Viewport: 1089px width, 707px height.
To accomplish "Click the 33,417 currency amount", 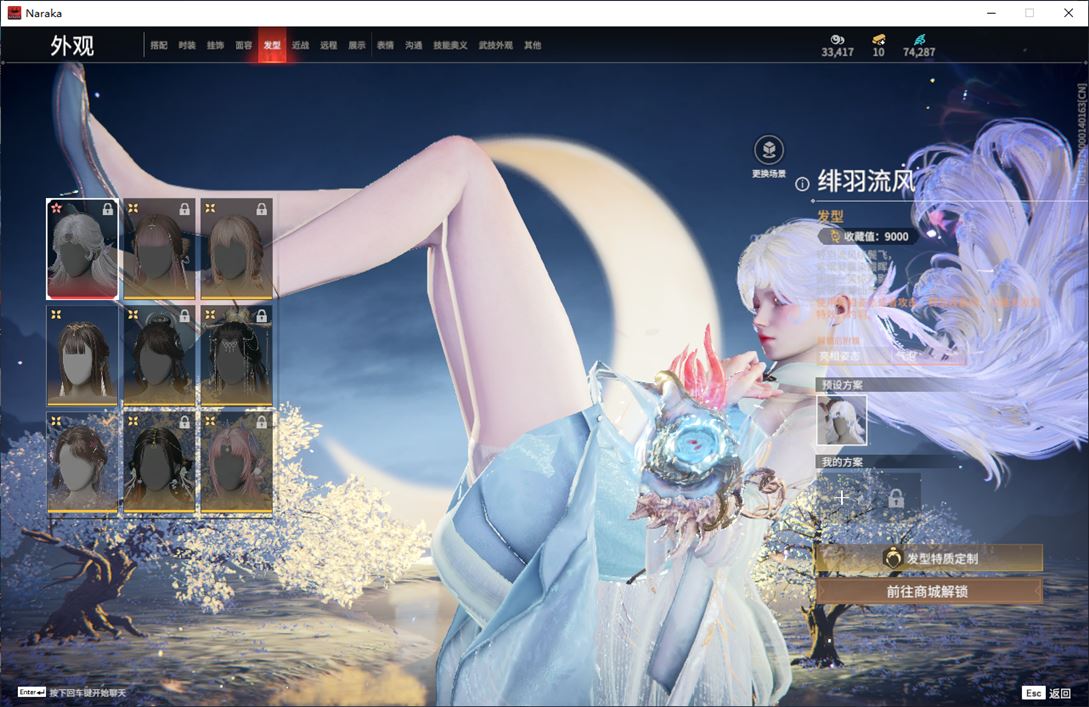I will (838, 52).
